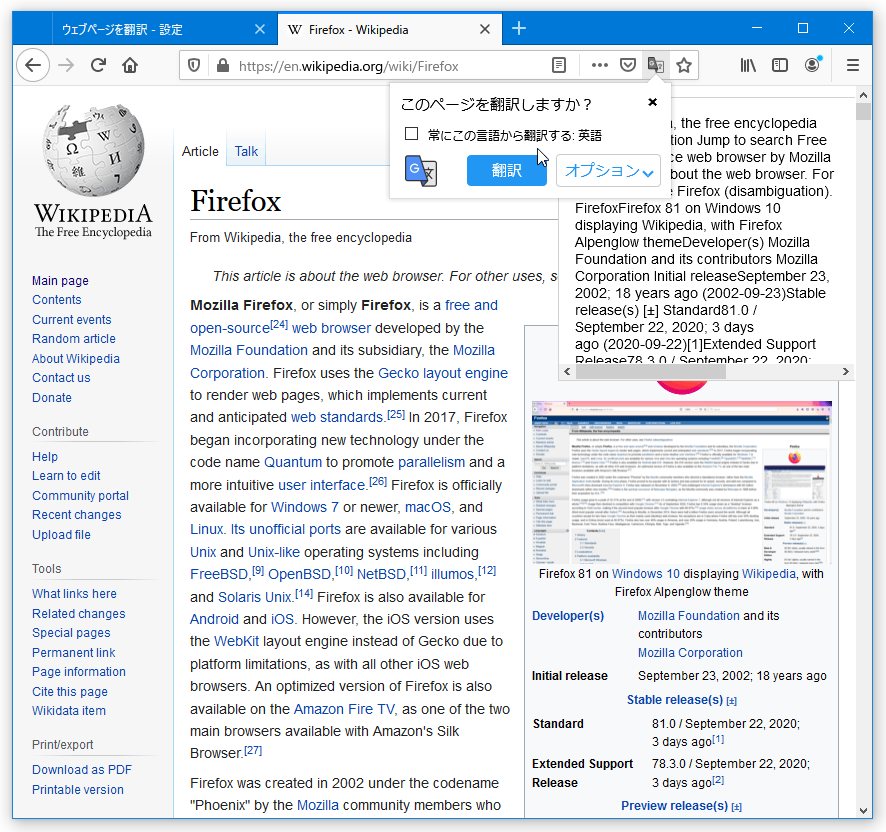Screen dimensions: 886x832
Task: Go back with the browser Back arrow
Action: pyautogui.click(x=33, y=66)
